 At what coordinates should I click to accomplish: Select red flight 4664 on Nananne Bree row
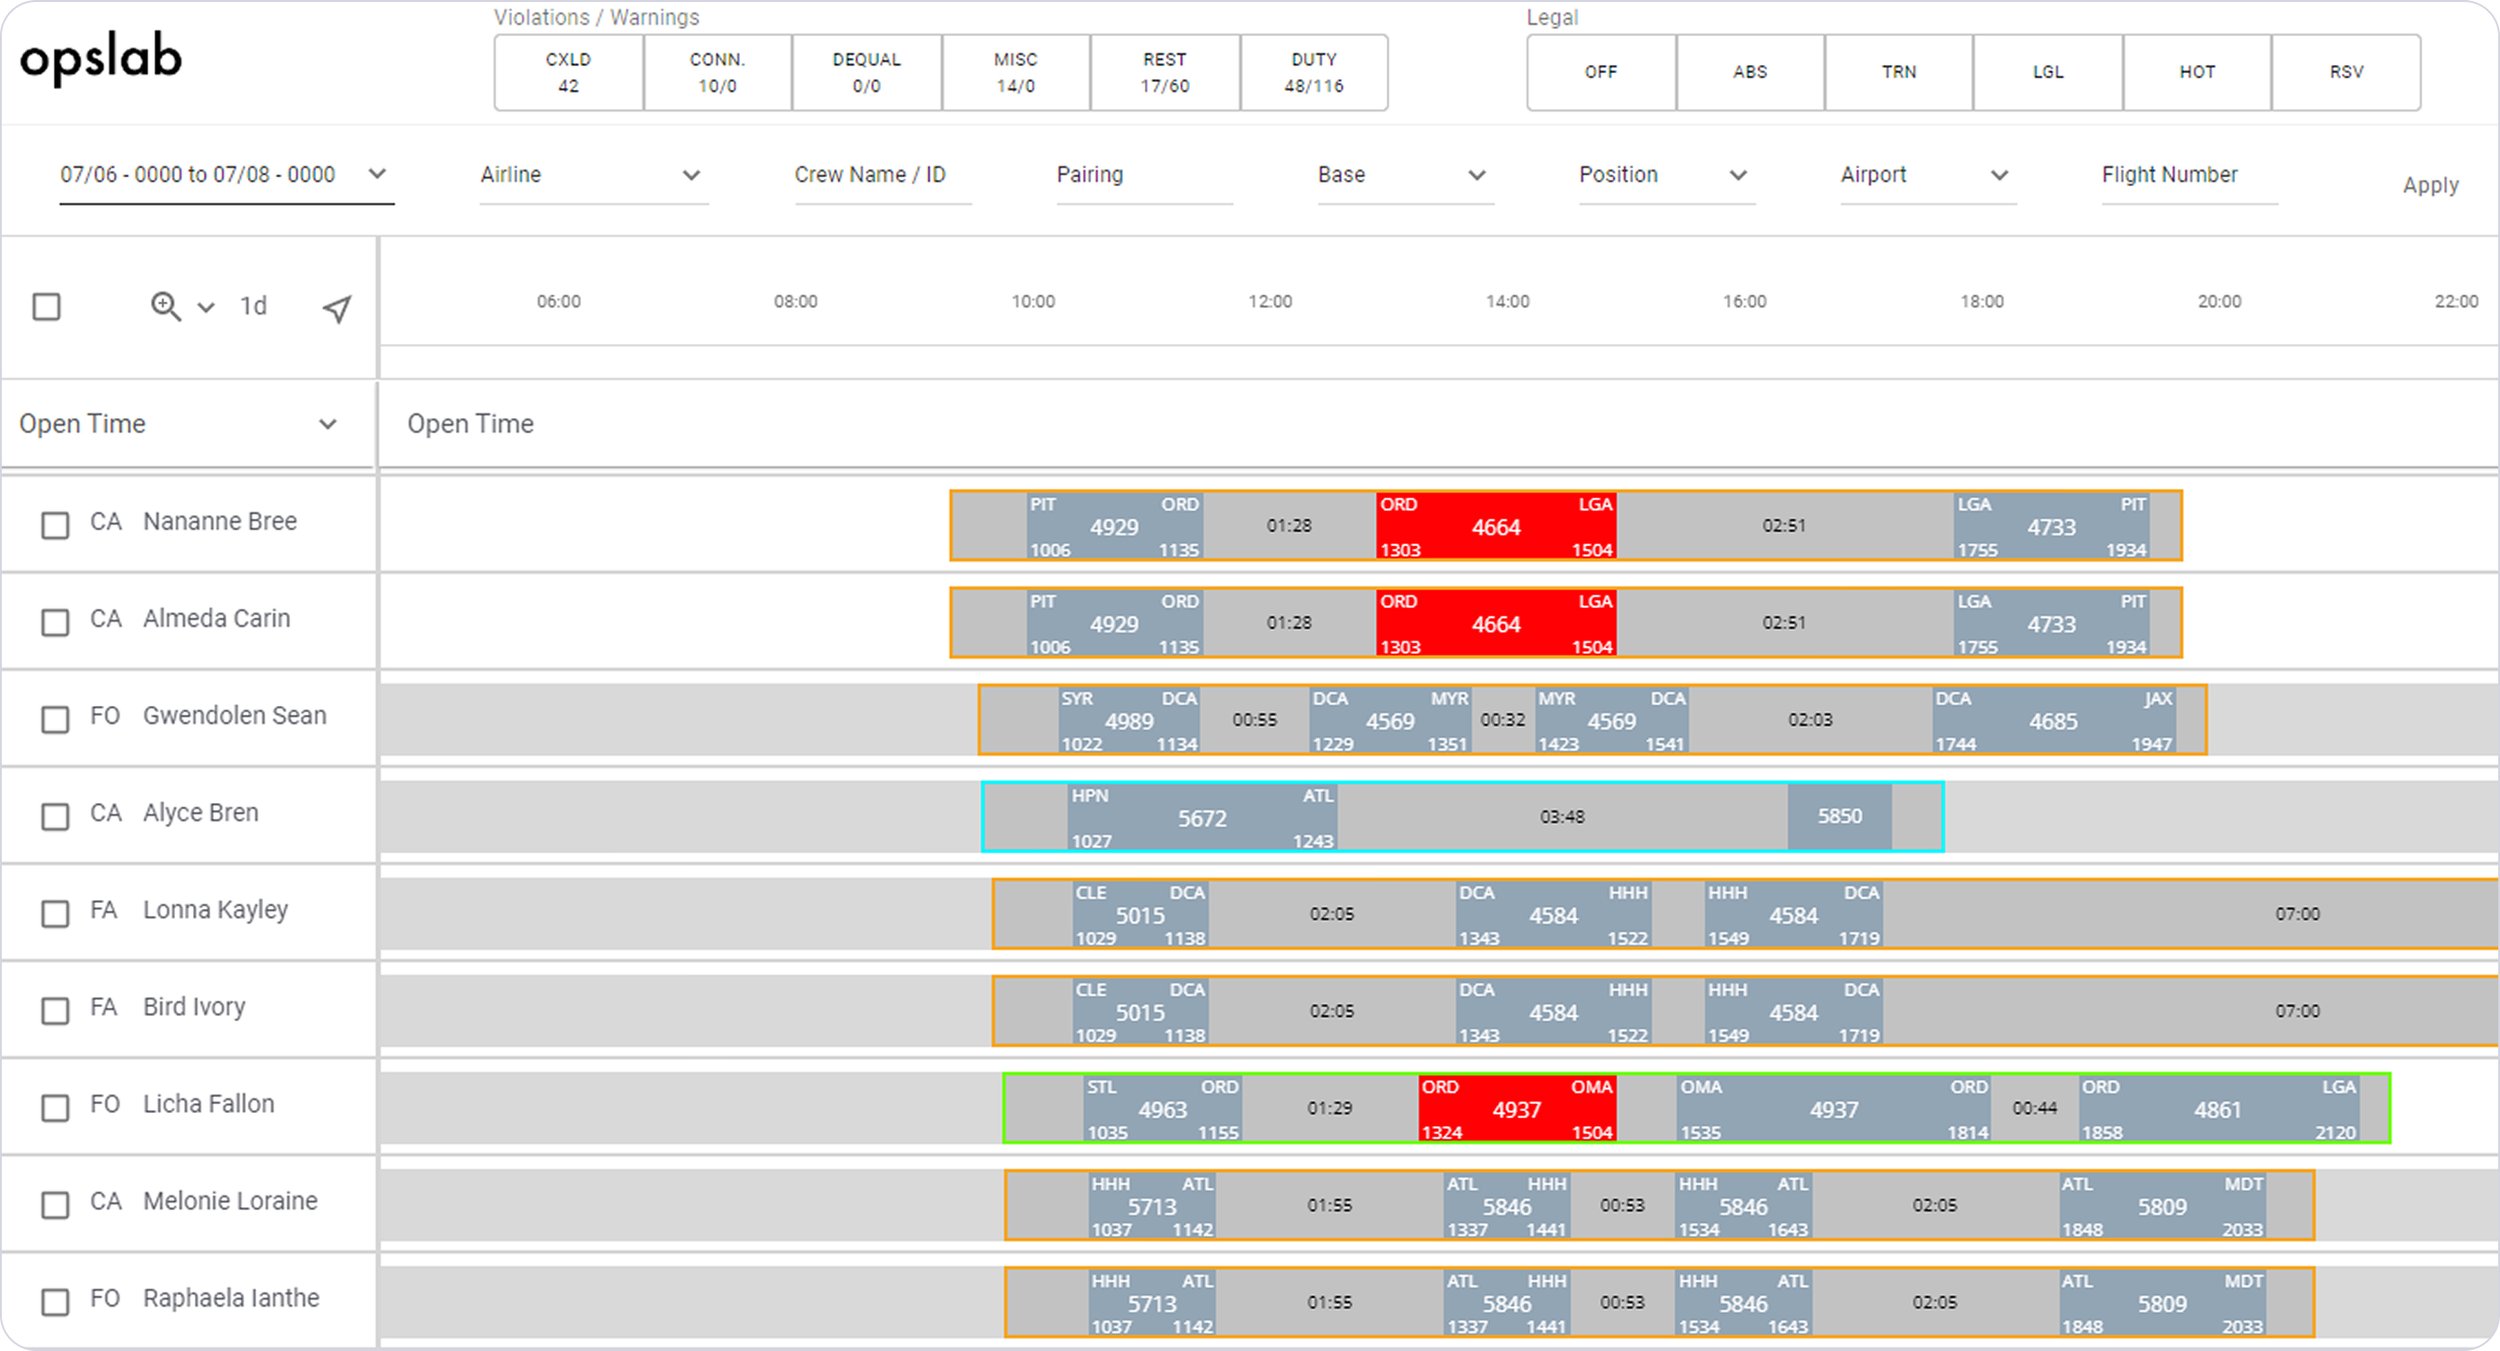(x=1496, y=526)
